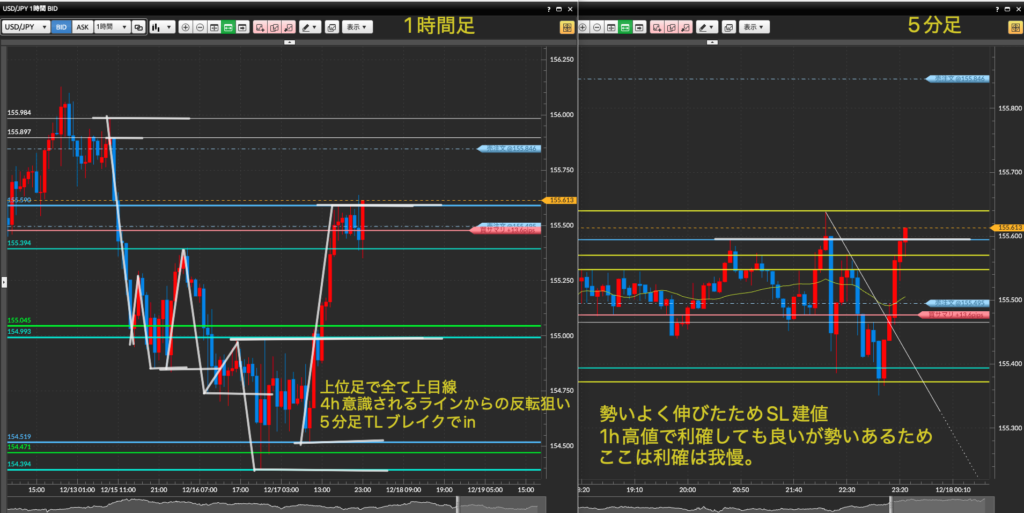The image size is (1024, 513).
Task: Zoom out on the 1-hour chart
Action: [x=199, y=27]
